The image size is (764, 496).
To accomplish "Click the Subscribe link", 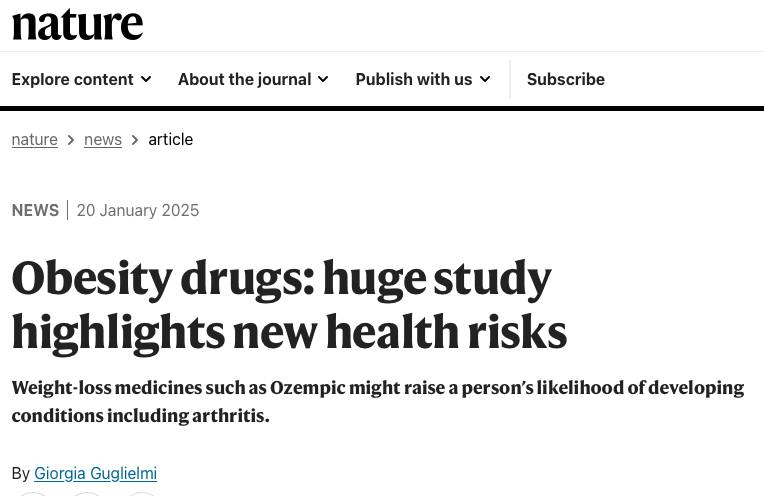I will 565,79.
